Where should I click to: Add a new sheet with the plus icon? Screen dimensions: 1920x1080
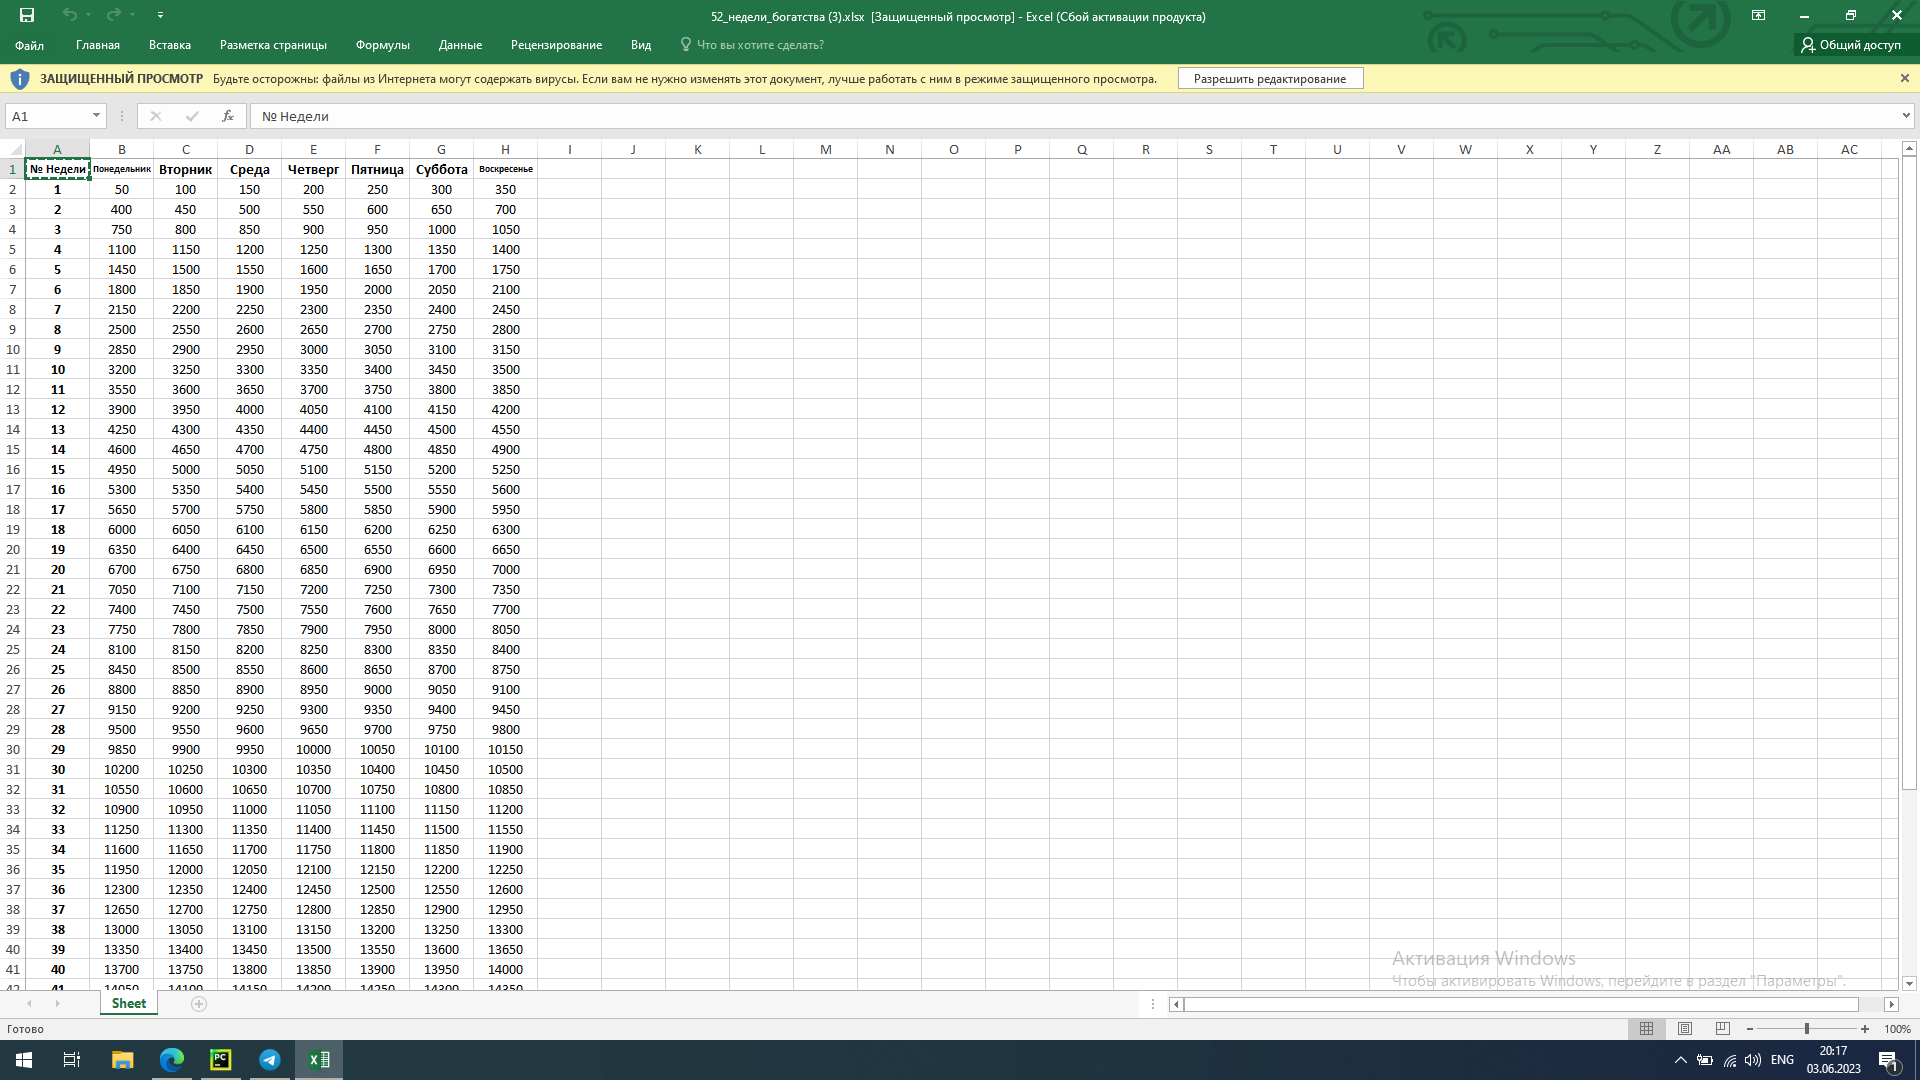[x=199, y=1004]
